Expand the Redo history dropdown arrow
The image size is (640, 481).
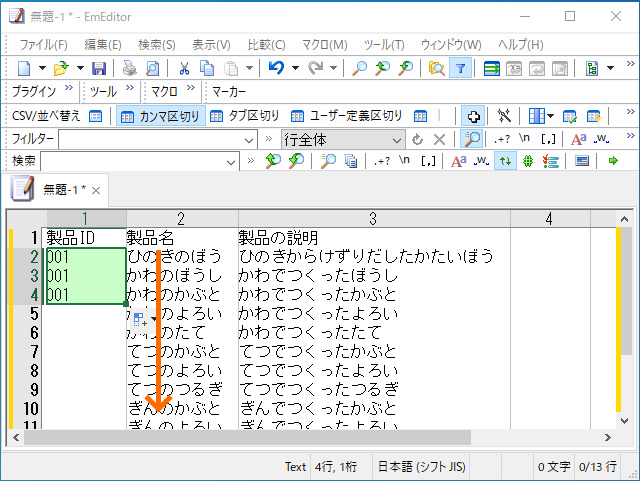333,68
